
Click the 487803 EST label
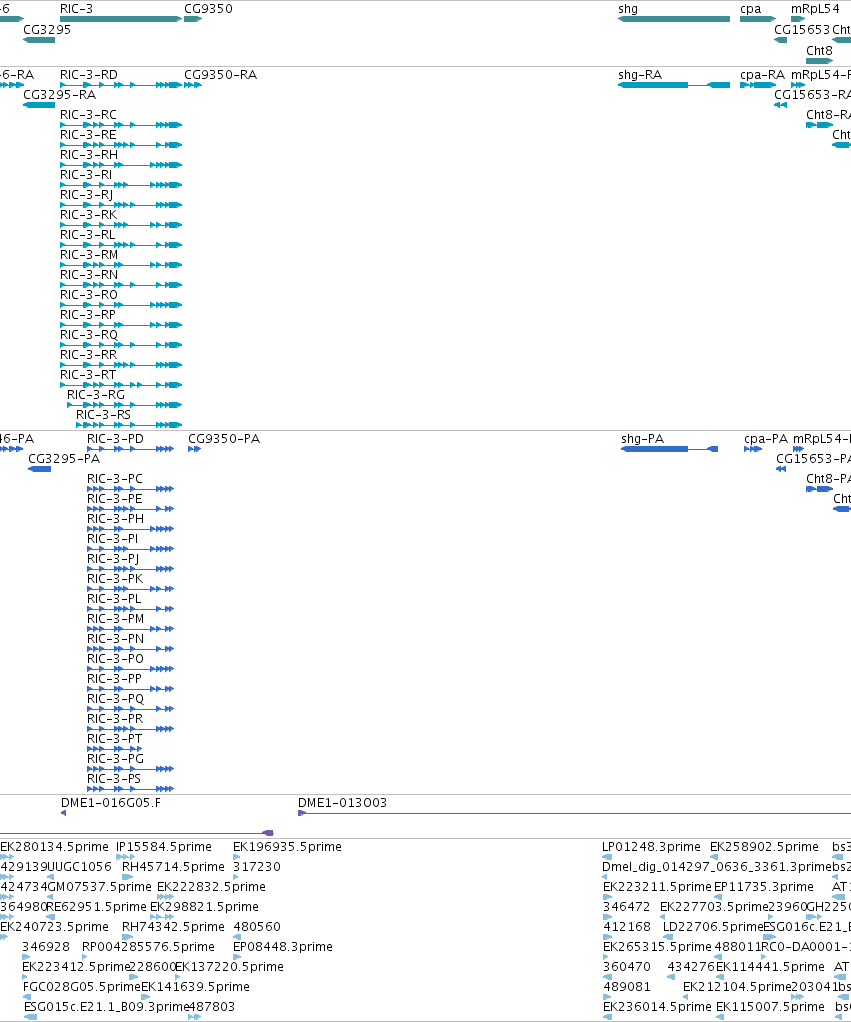point(211,1007)
